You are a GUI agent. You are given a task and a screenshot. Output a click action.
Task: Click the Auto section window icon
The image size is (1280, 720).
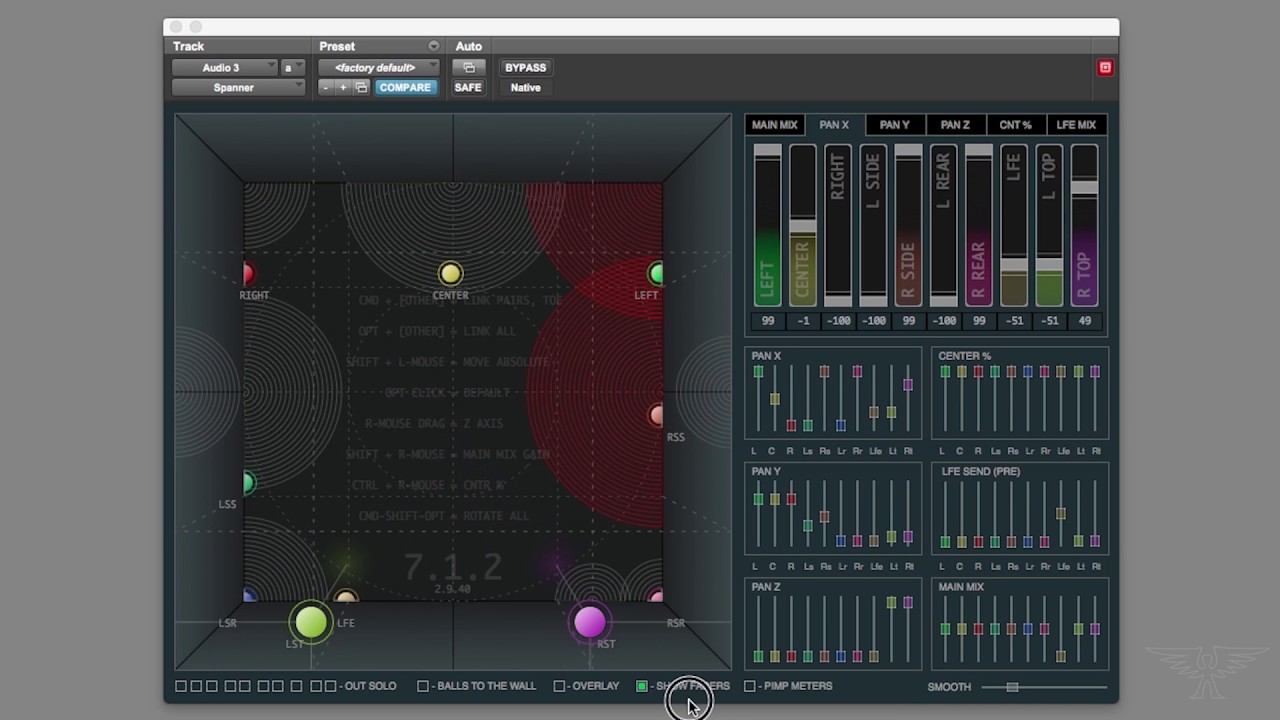click(x=468, y=67)
